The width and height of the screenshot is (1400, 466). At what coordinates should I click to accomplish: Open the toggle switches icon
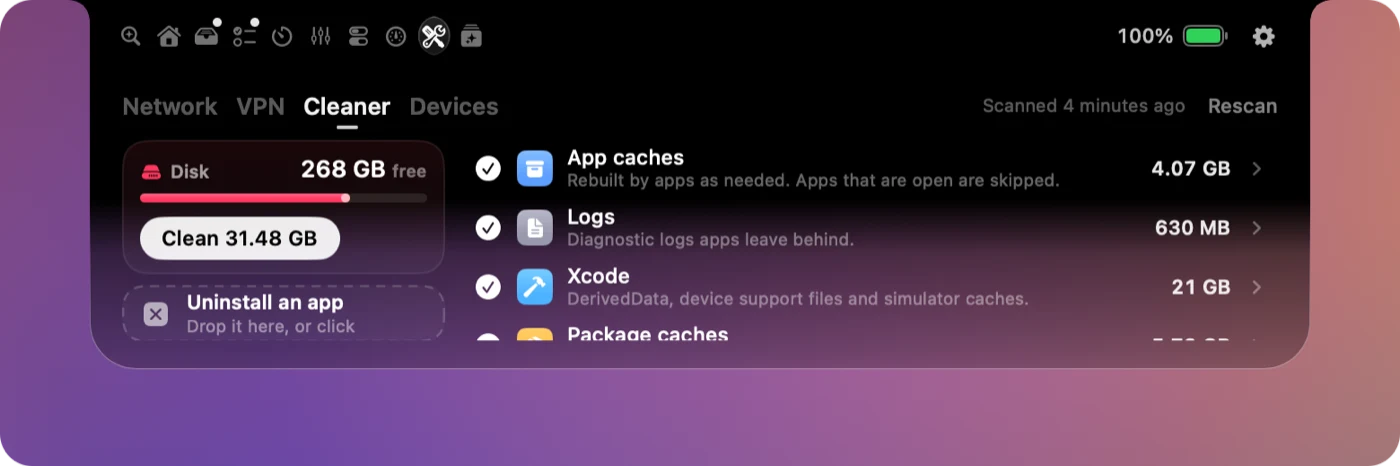[358, 36]
